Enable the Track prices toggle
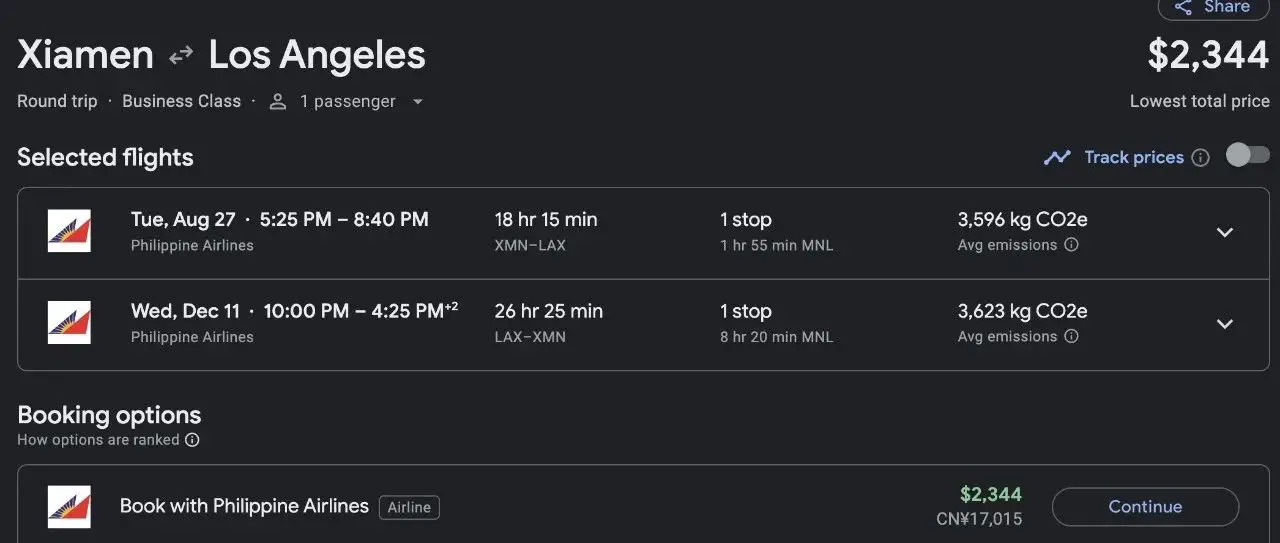The width and height of the screenshot is (1280, 543). click(x=1247, y=155)
